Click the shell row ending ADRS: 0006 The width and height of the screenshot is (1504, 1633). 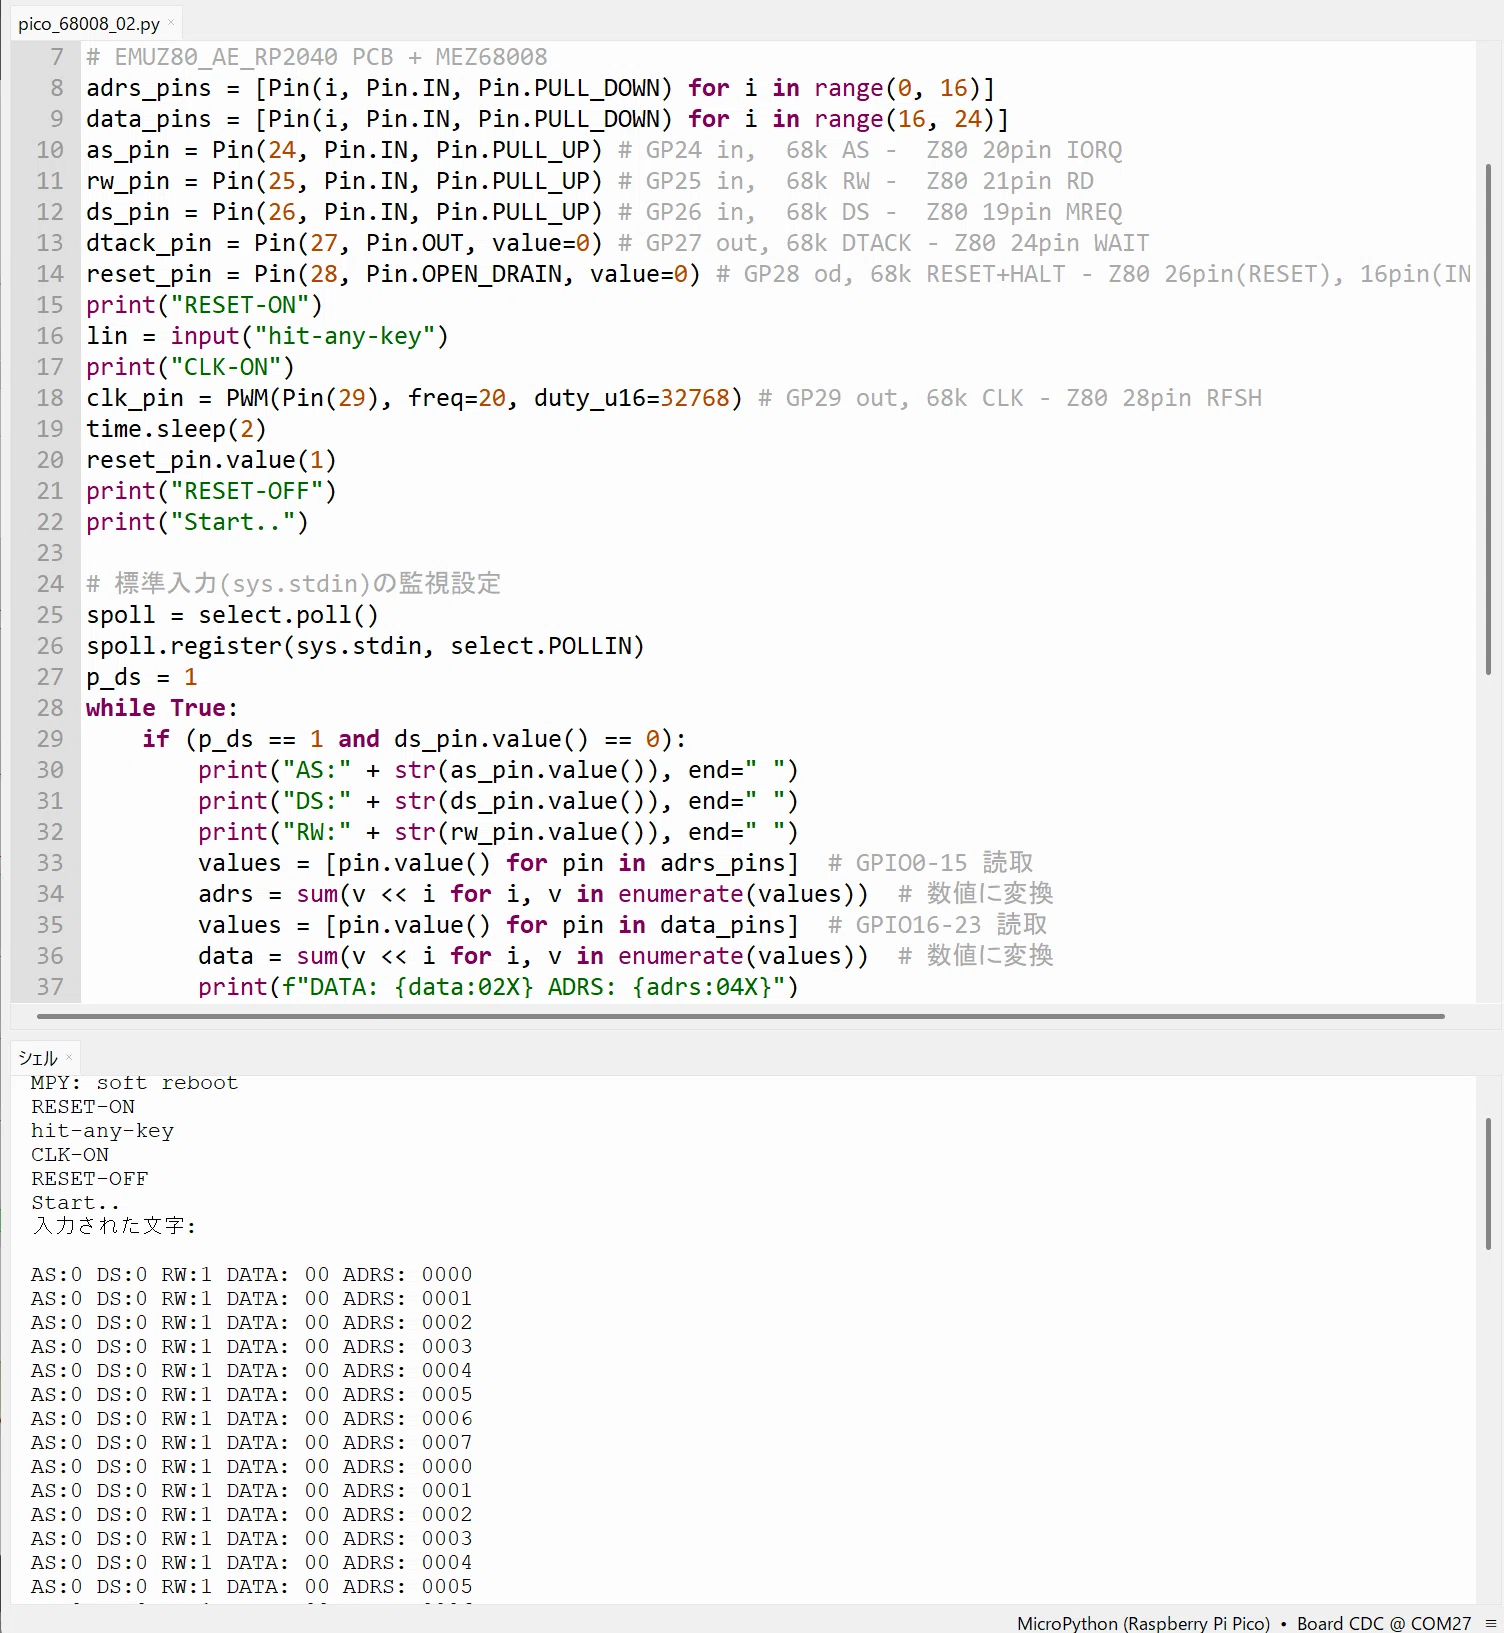251,1419
